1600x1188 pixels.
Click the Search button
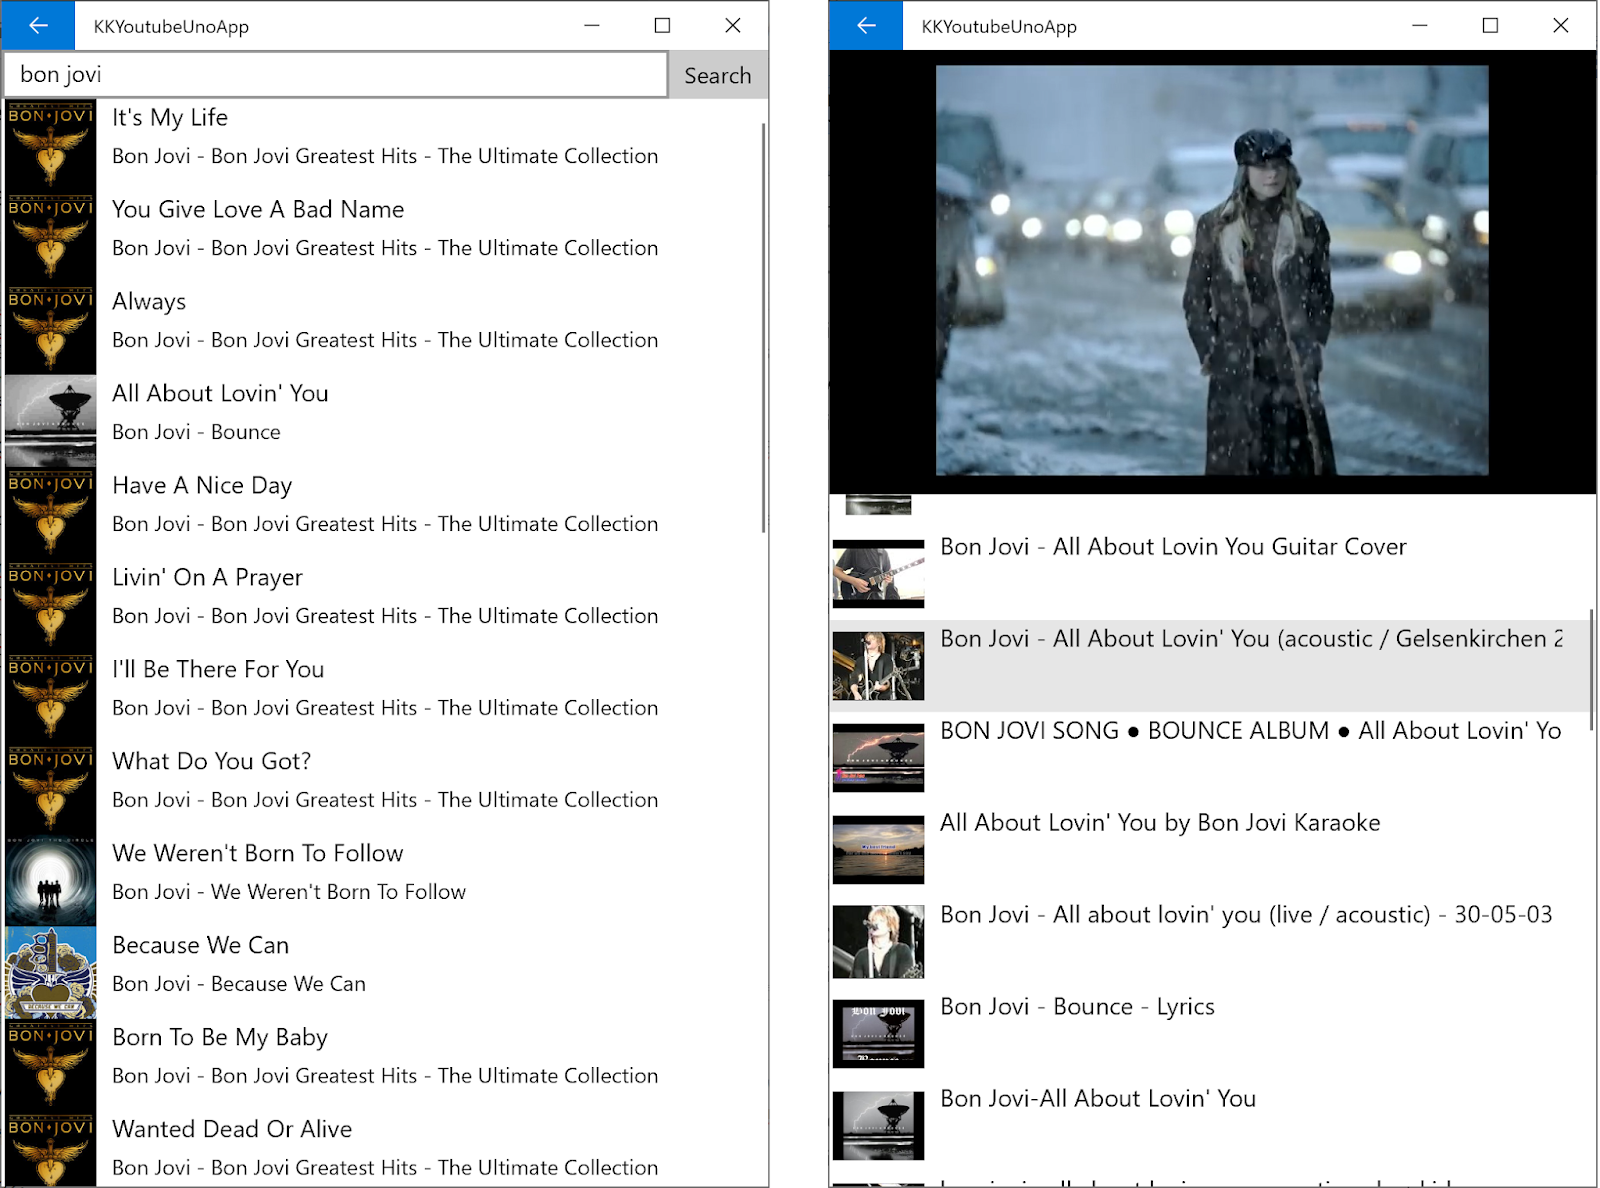[718, 75]
